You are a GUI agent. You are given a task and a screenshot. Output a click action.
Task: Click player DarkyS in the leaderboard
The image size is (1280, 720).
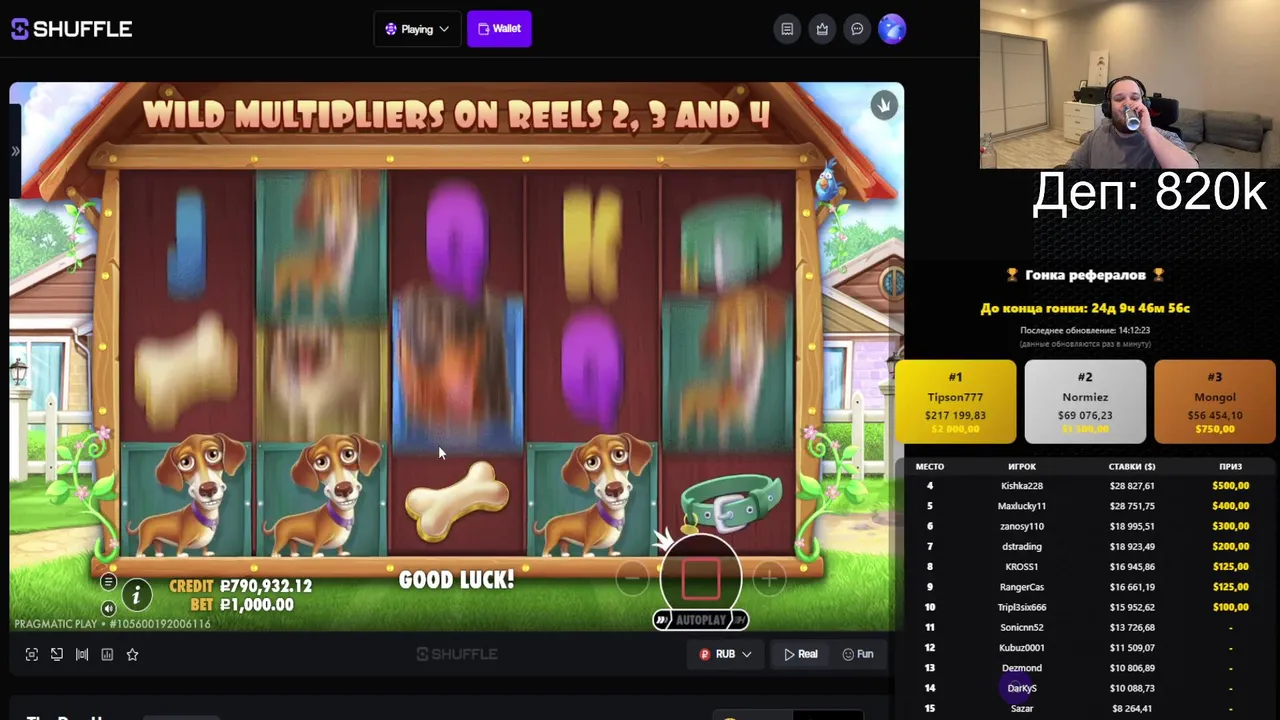[x=1021, y=688]
